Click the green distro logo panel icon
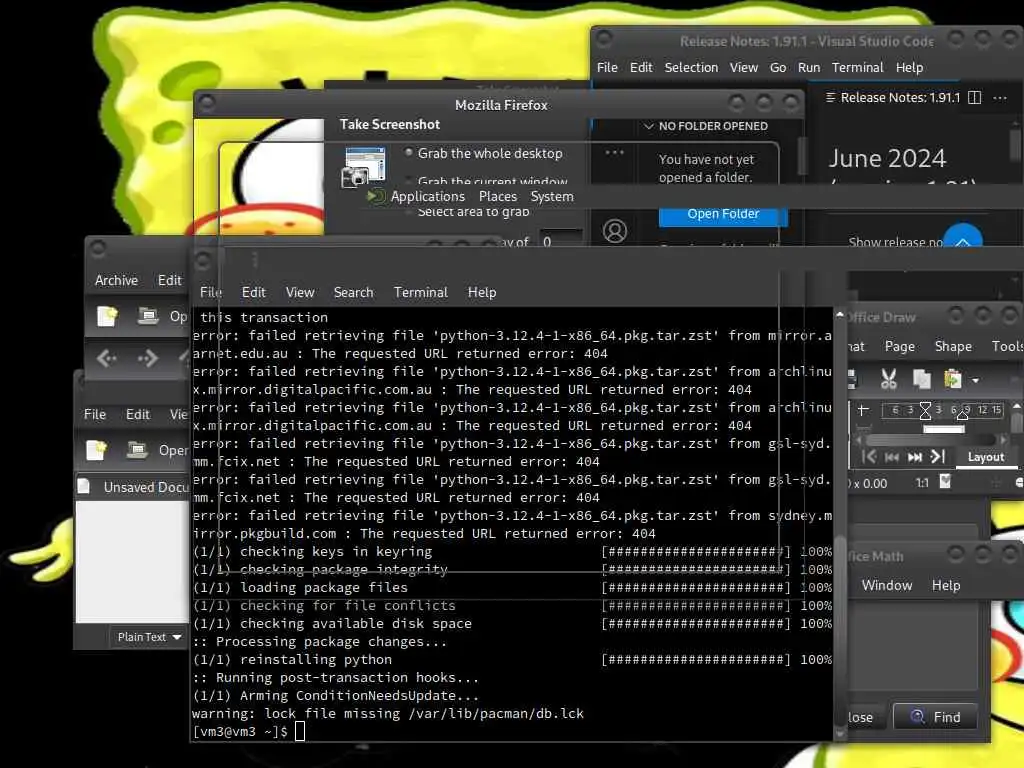 pyautogui.click(x=376, y=196)
